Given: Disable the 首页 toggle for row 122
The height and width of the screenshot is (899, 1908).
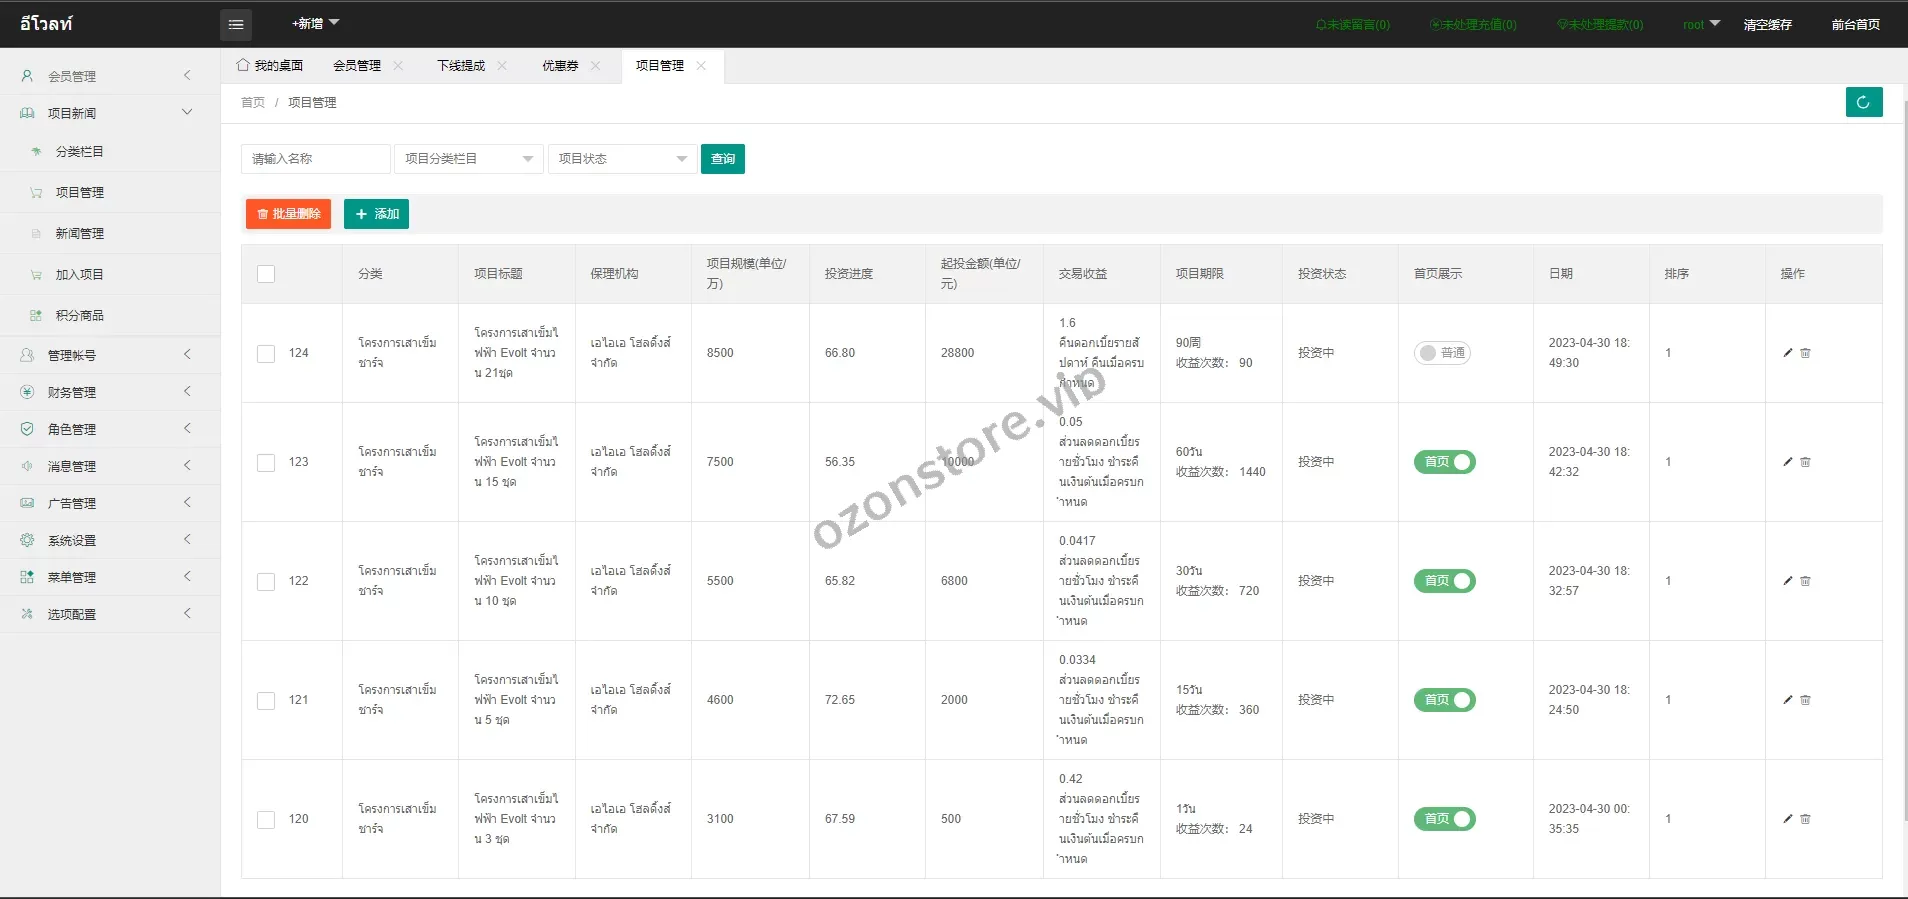Looking at the screenshot, I should (1444, 581).
